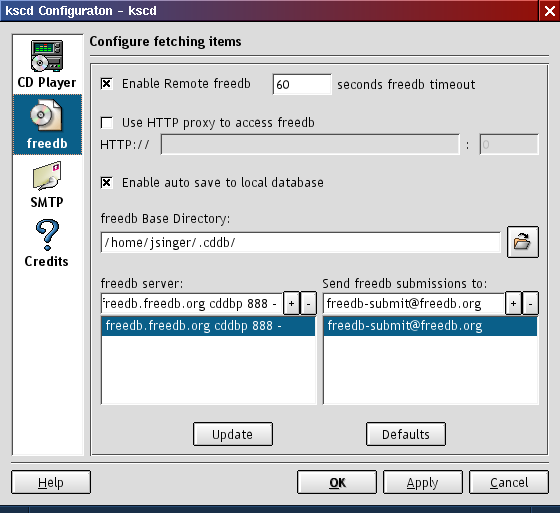Open the SMTP envelope settings page
The height and width of the screenshot is (513, 560).
coord(47,185)
